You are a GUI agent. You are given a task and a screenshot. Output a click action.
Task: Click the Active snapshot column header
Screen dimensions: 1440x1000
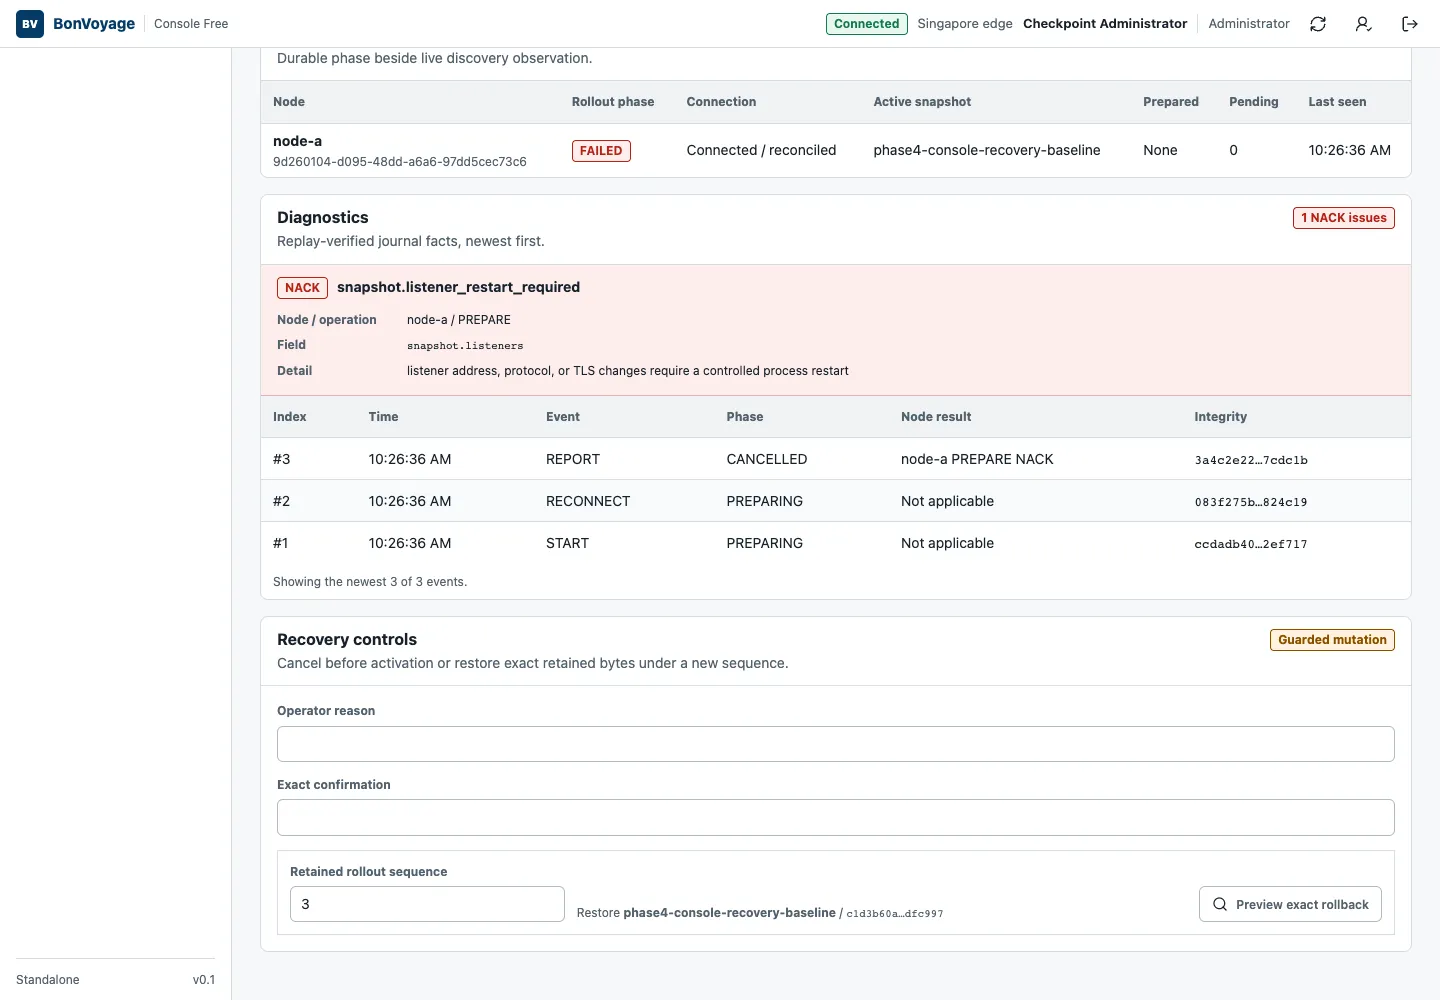[x=922, y=102]
